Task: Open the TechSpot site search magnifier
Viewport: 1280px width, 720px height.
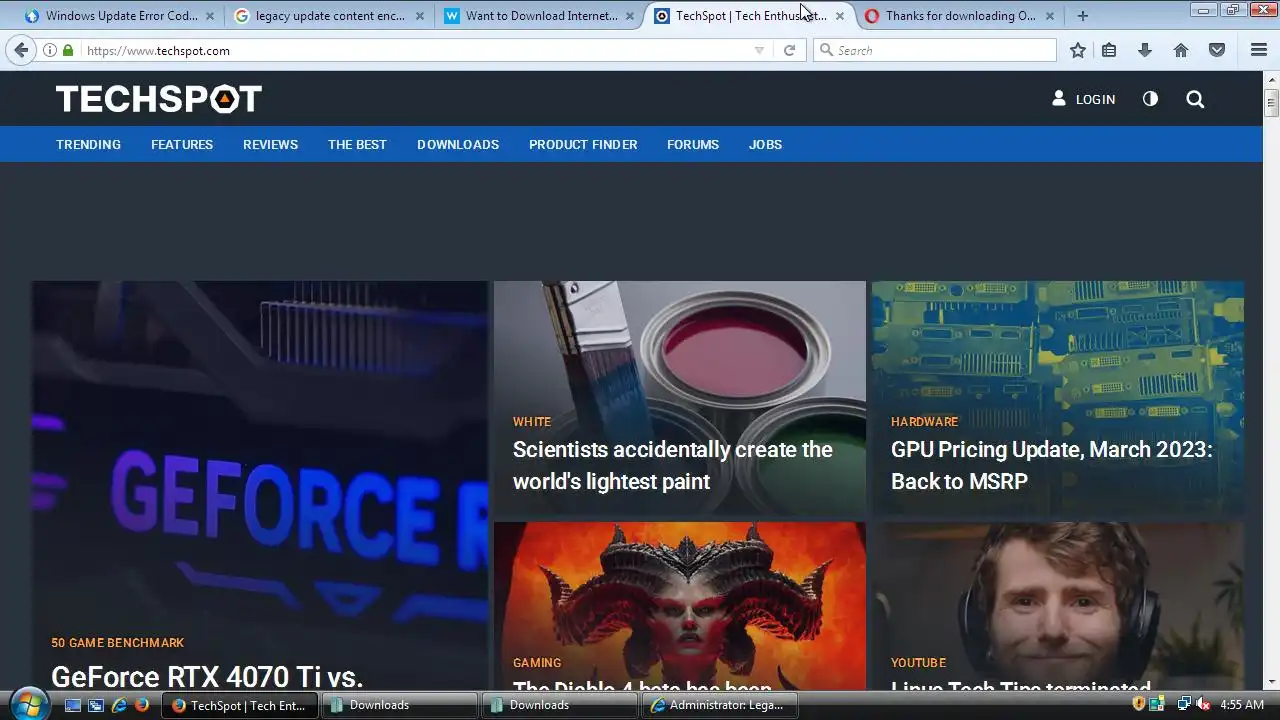Action: 1195,99
